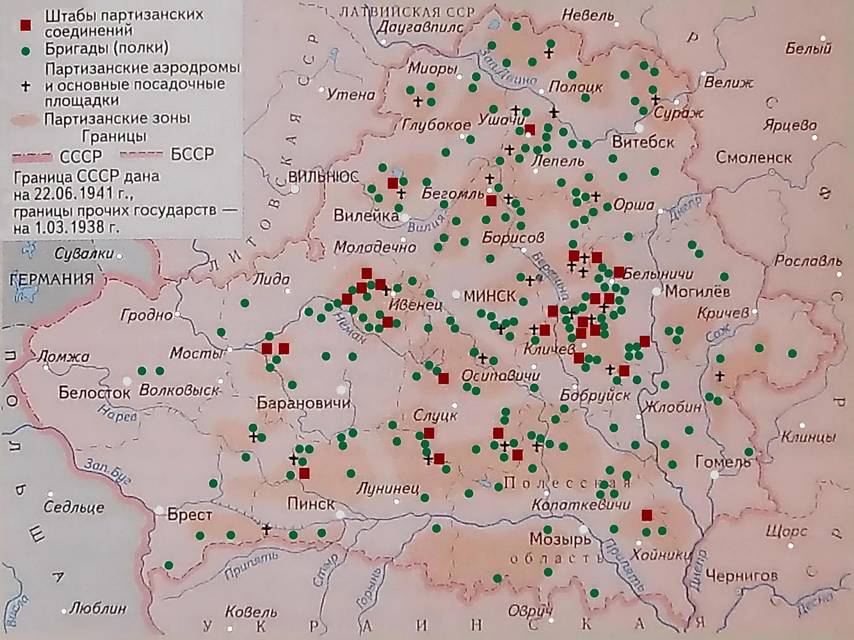Select the red headquarters marker near Ушачи

tap(530, 129)
